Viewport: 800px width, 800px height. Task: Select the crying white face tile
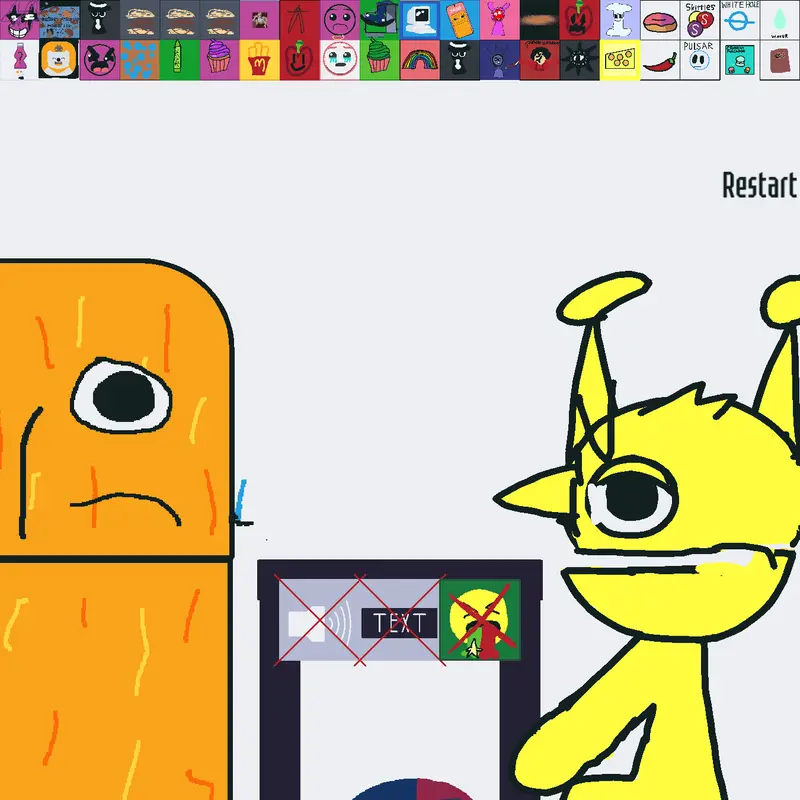340,60
